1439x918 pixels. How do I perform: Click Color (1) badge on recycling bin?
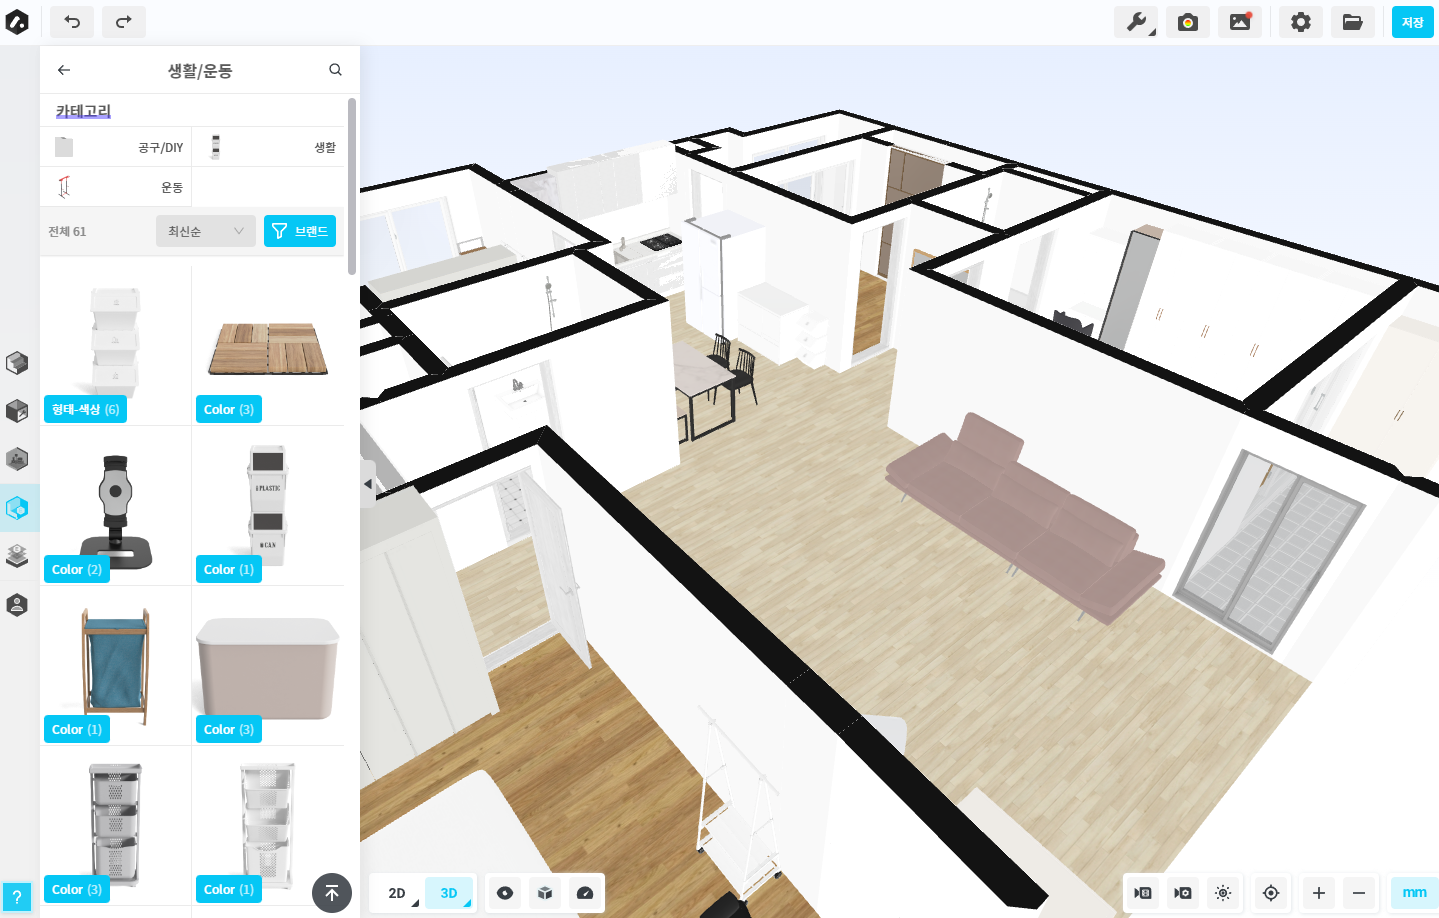tap(229, 569)
